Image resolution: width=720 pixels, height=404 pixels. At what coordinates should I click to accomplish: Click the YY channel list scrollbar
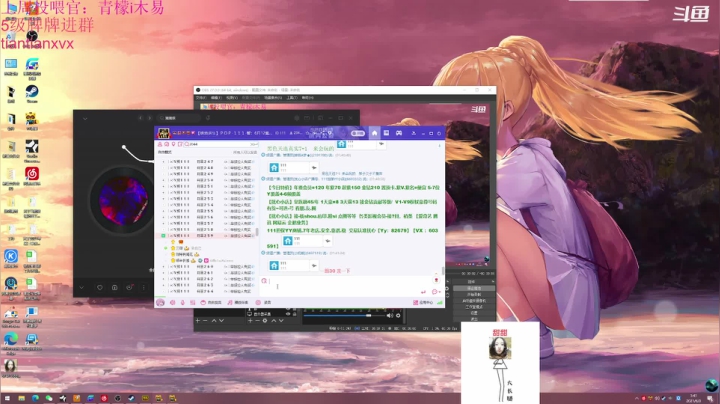coord(257,232)
